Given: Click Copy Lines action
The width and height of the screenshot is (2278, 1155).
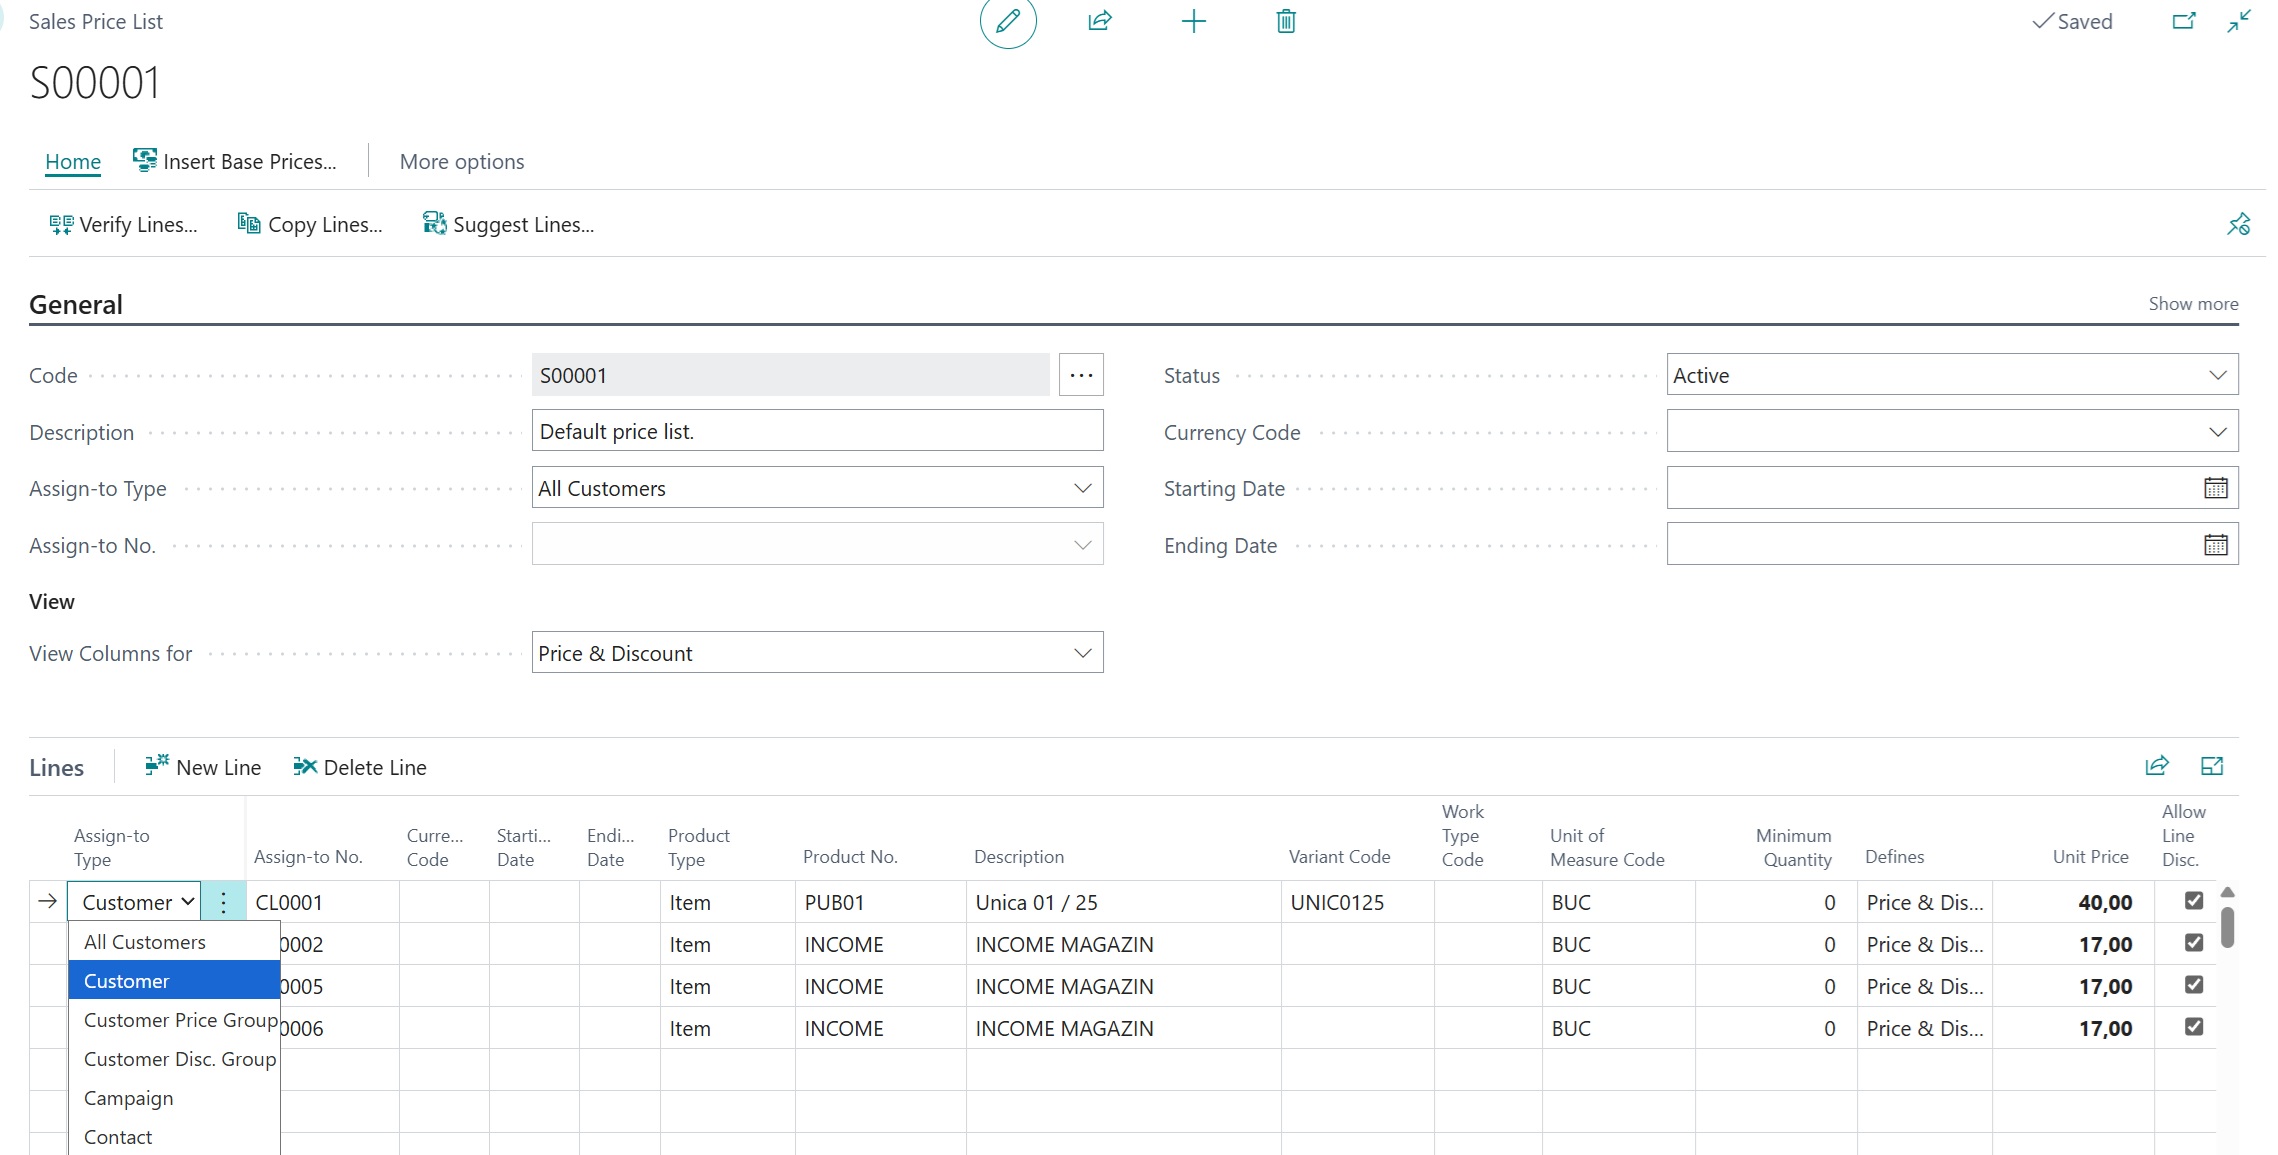Looking at the screenshot, I should pos(310,224).
